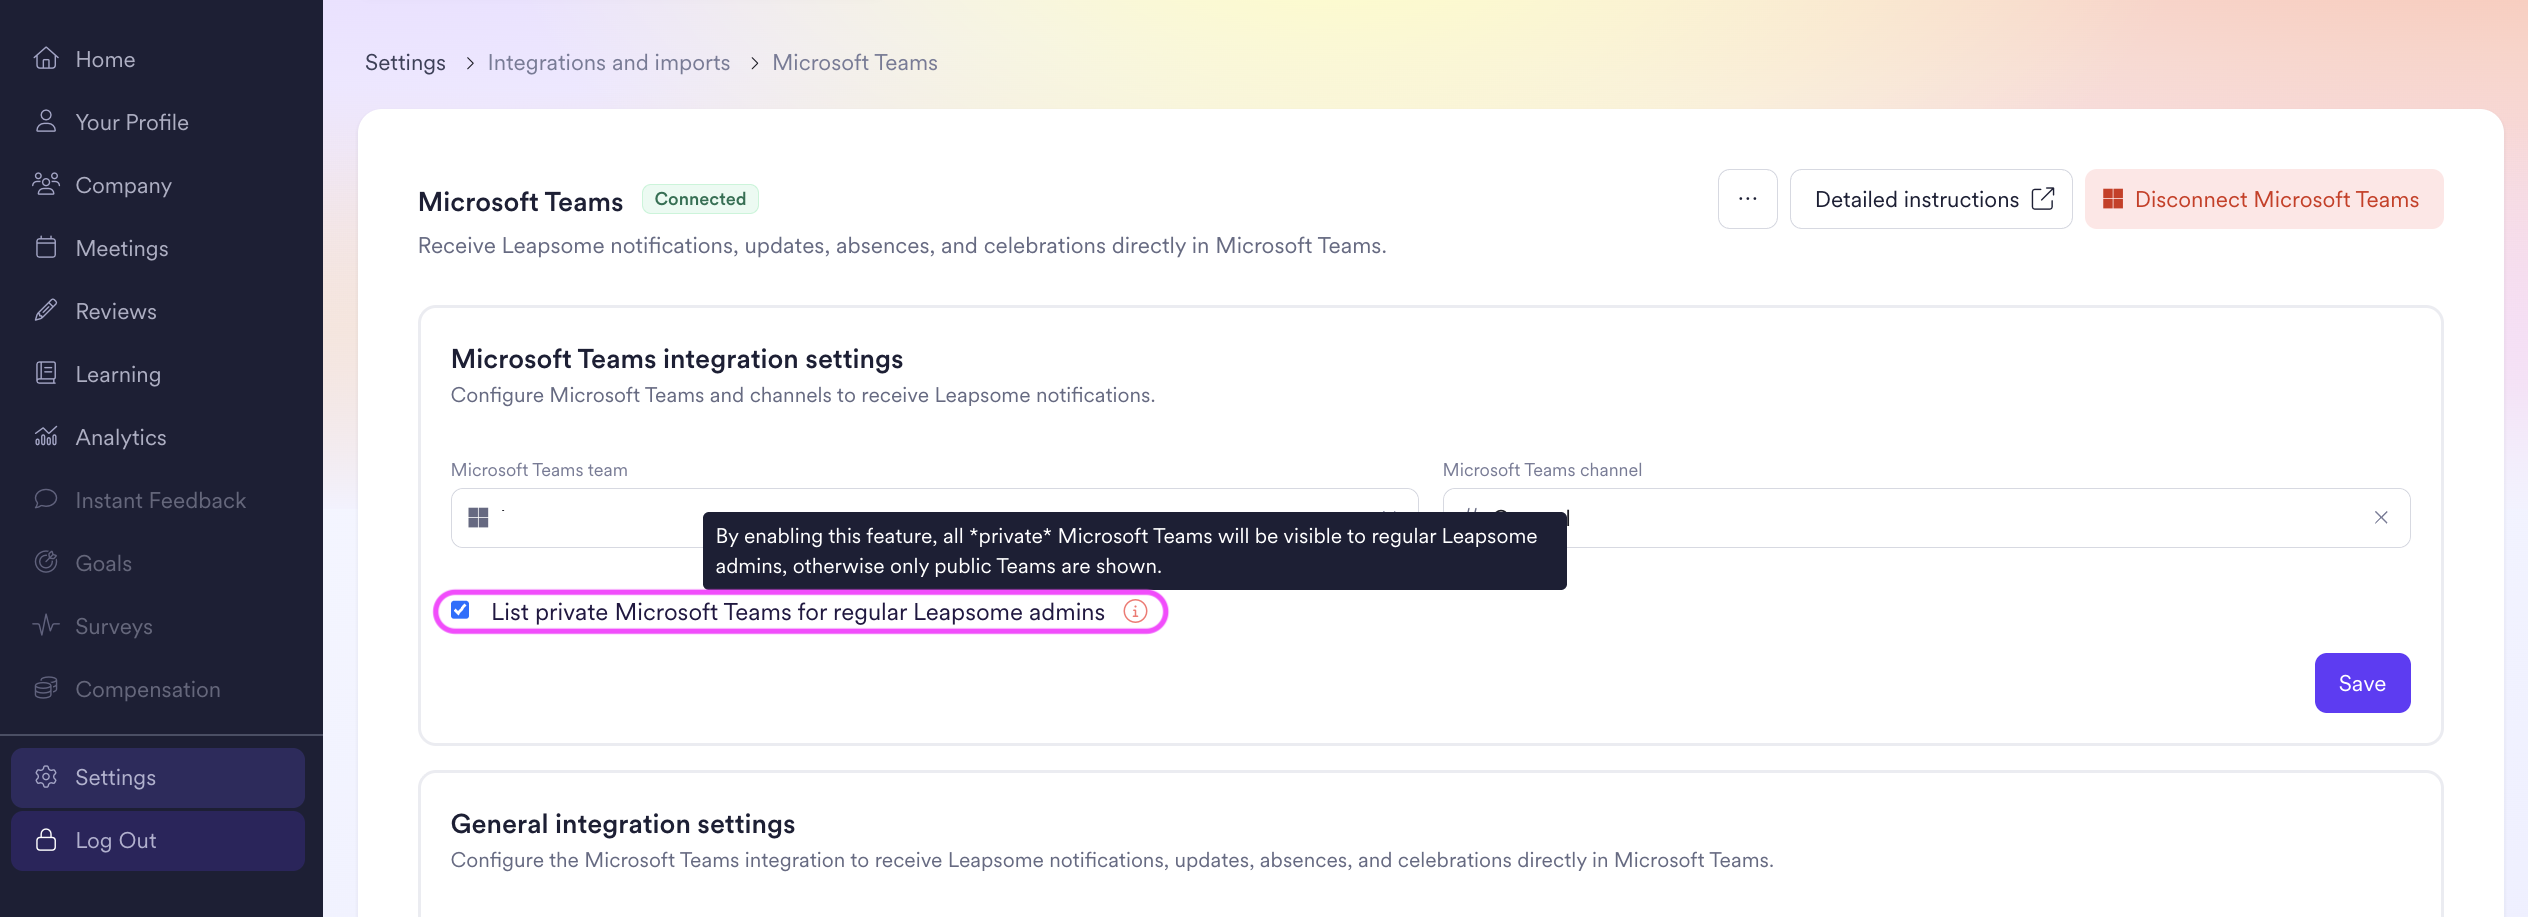Clear the Microsoft Teams channel selection

pos(2381,518)
